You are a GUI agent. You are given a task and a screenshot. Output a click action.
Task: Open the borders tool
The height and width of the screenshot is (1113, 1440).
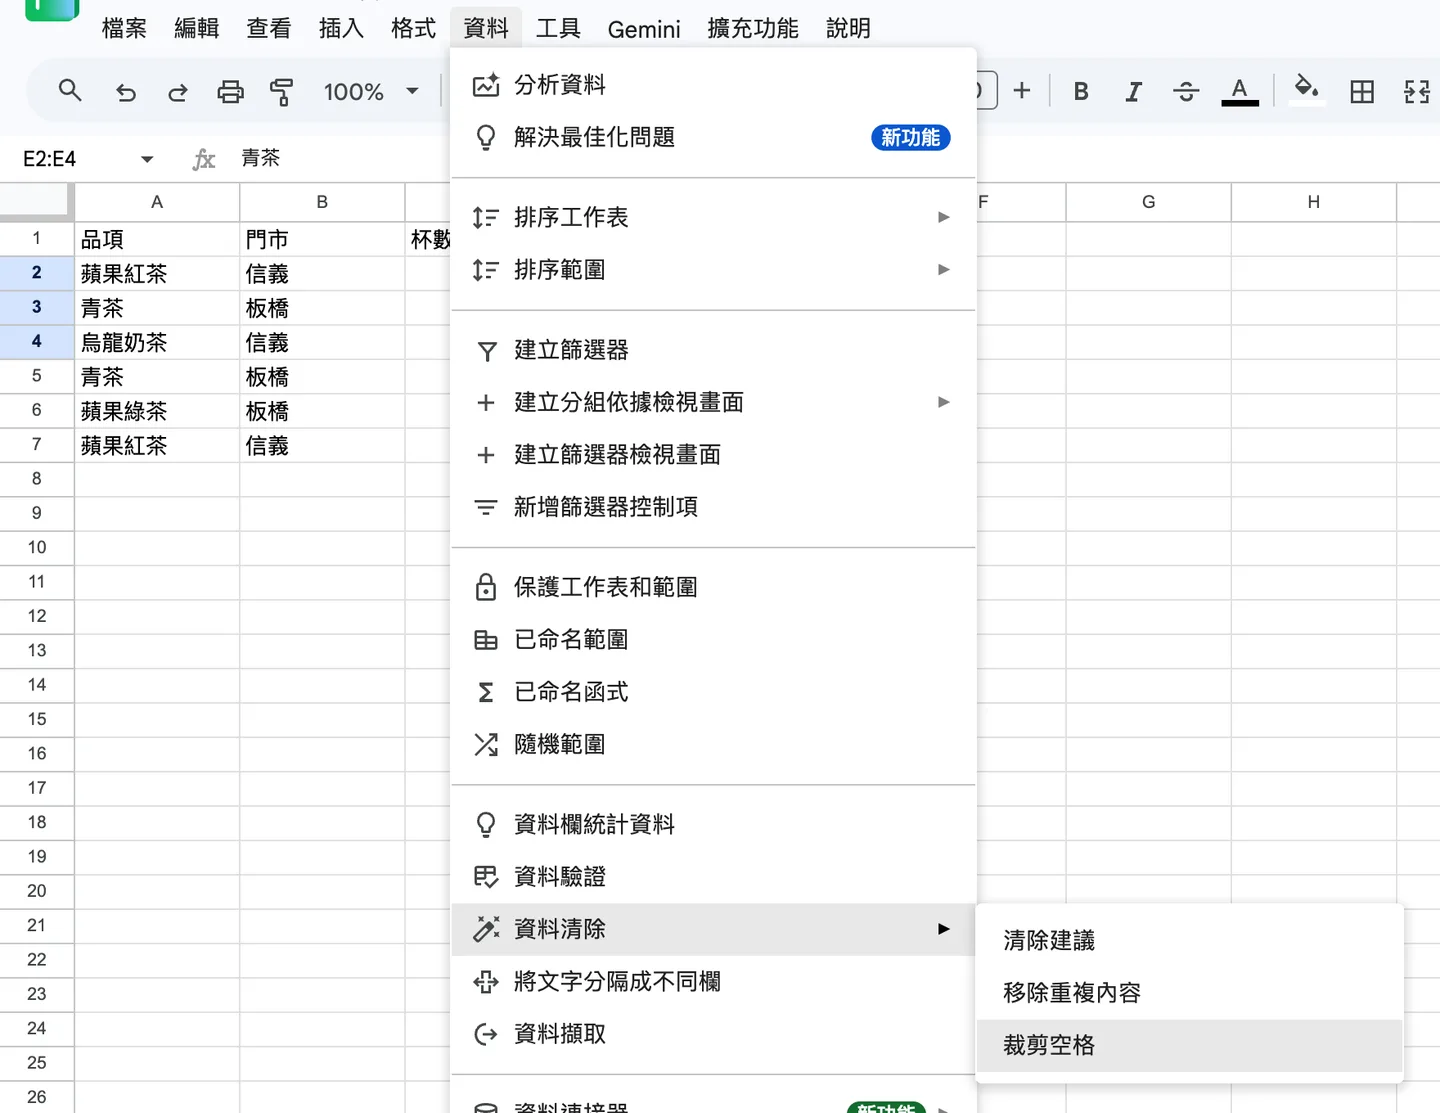tap(1362, 92)
